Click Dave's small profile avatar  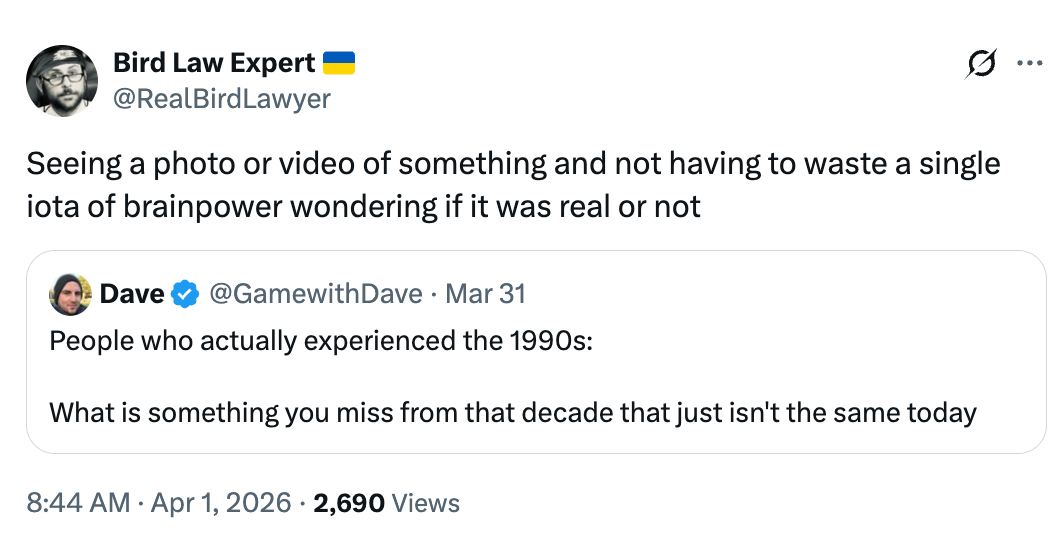click(70, 294)
